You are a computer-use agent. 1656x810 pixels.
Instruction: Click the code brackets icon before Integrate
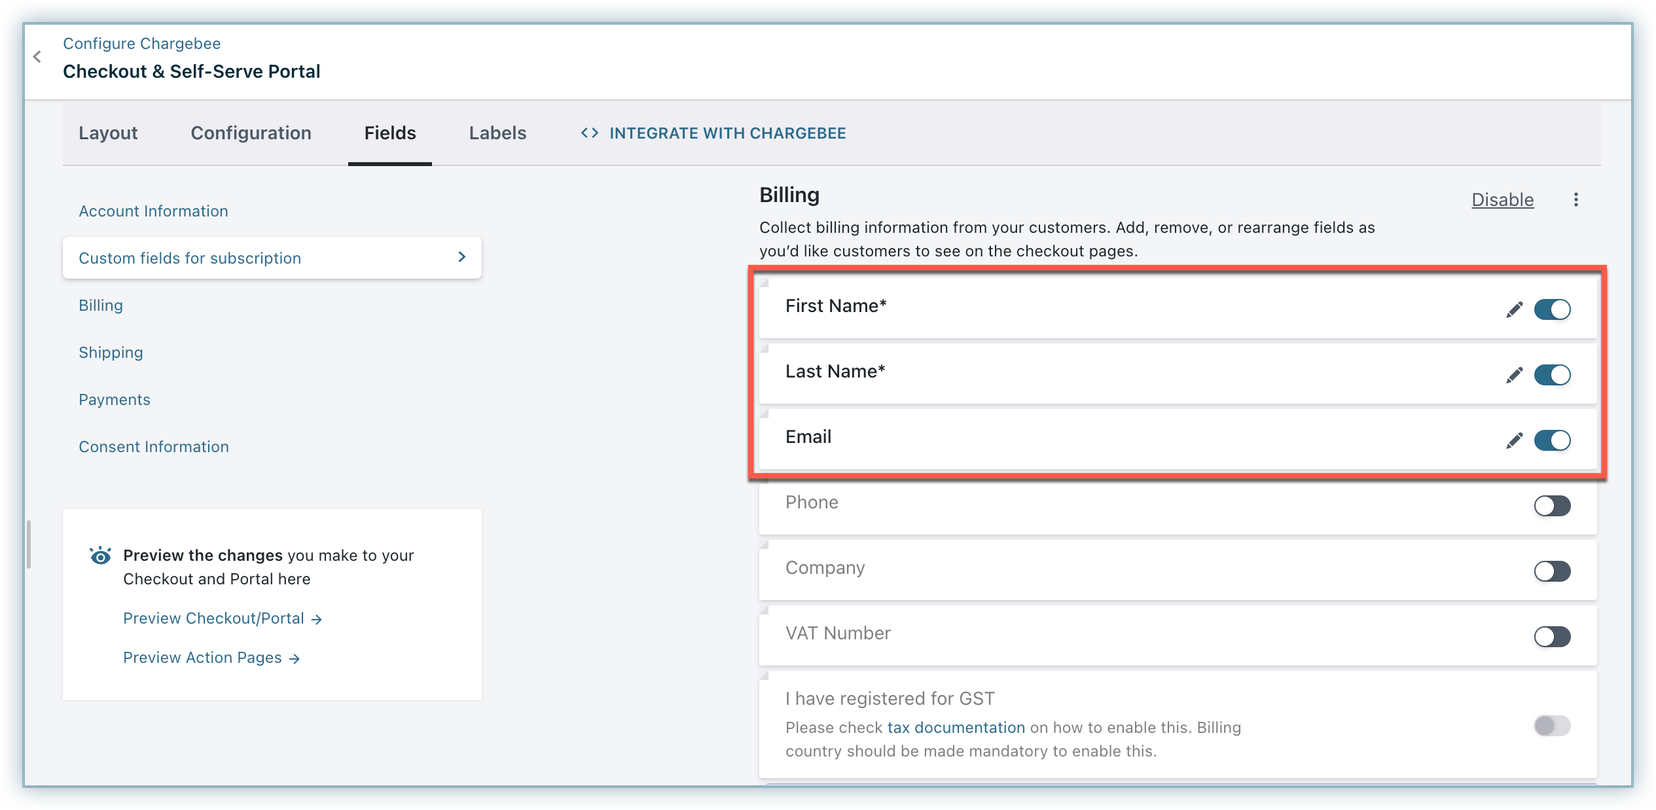pyautogui.click(x=590, y=133)
